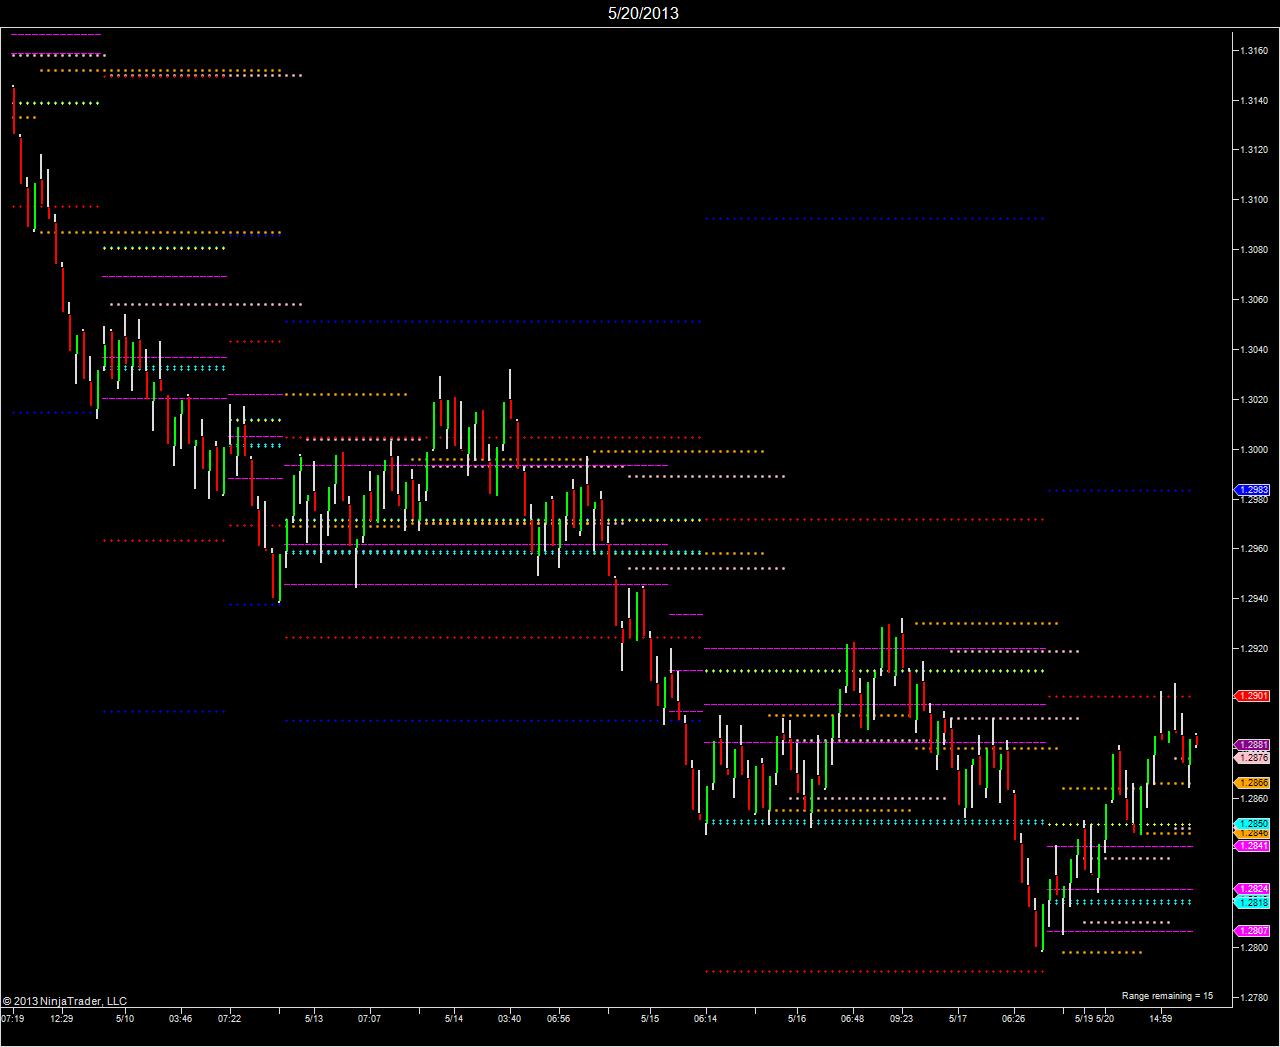Click the 07:07 time axis label
The height and width of the screenshot is (1047, 1280).
click(369, 1019)
